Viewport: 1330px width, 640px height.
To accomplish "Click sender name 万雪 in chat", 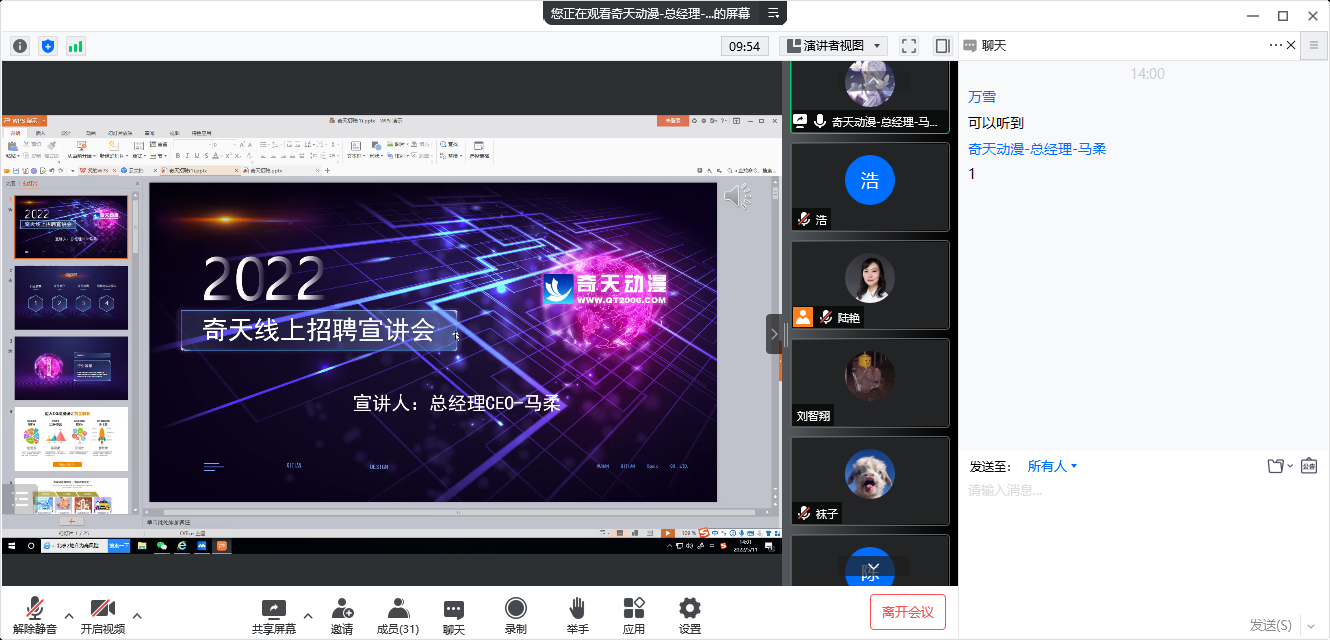I will pyautogui.click(x=982, y=97).
